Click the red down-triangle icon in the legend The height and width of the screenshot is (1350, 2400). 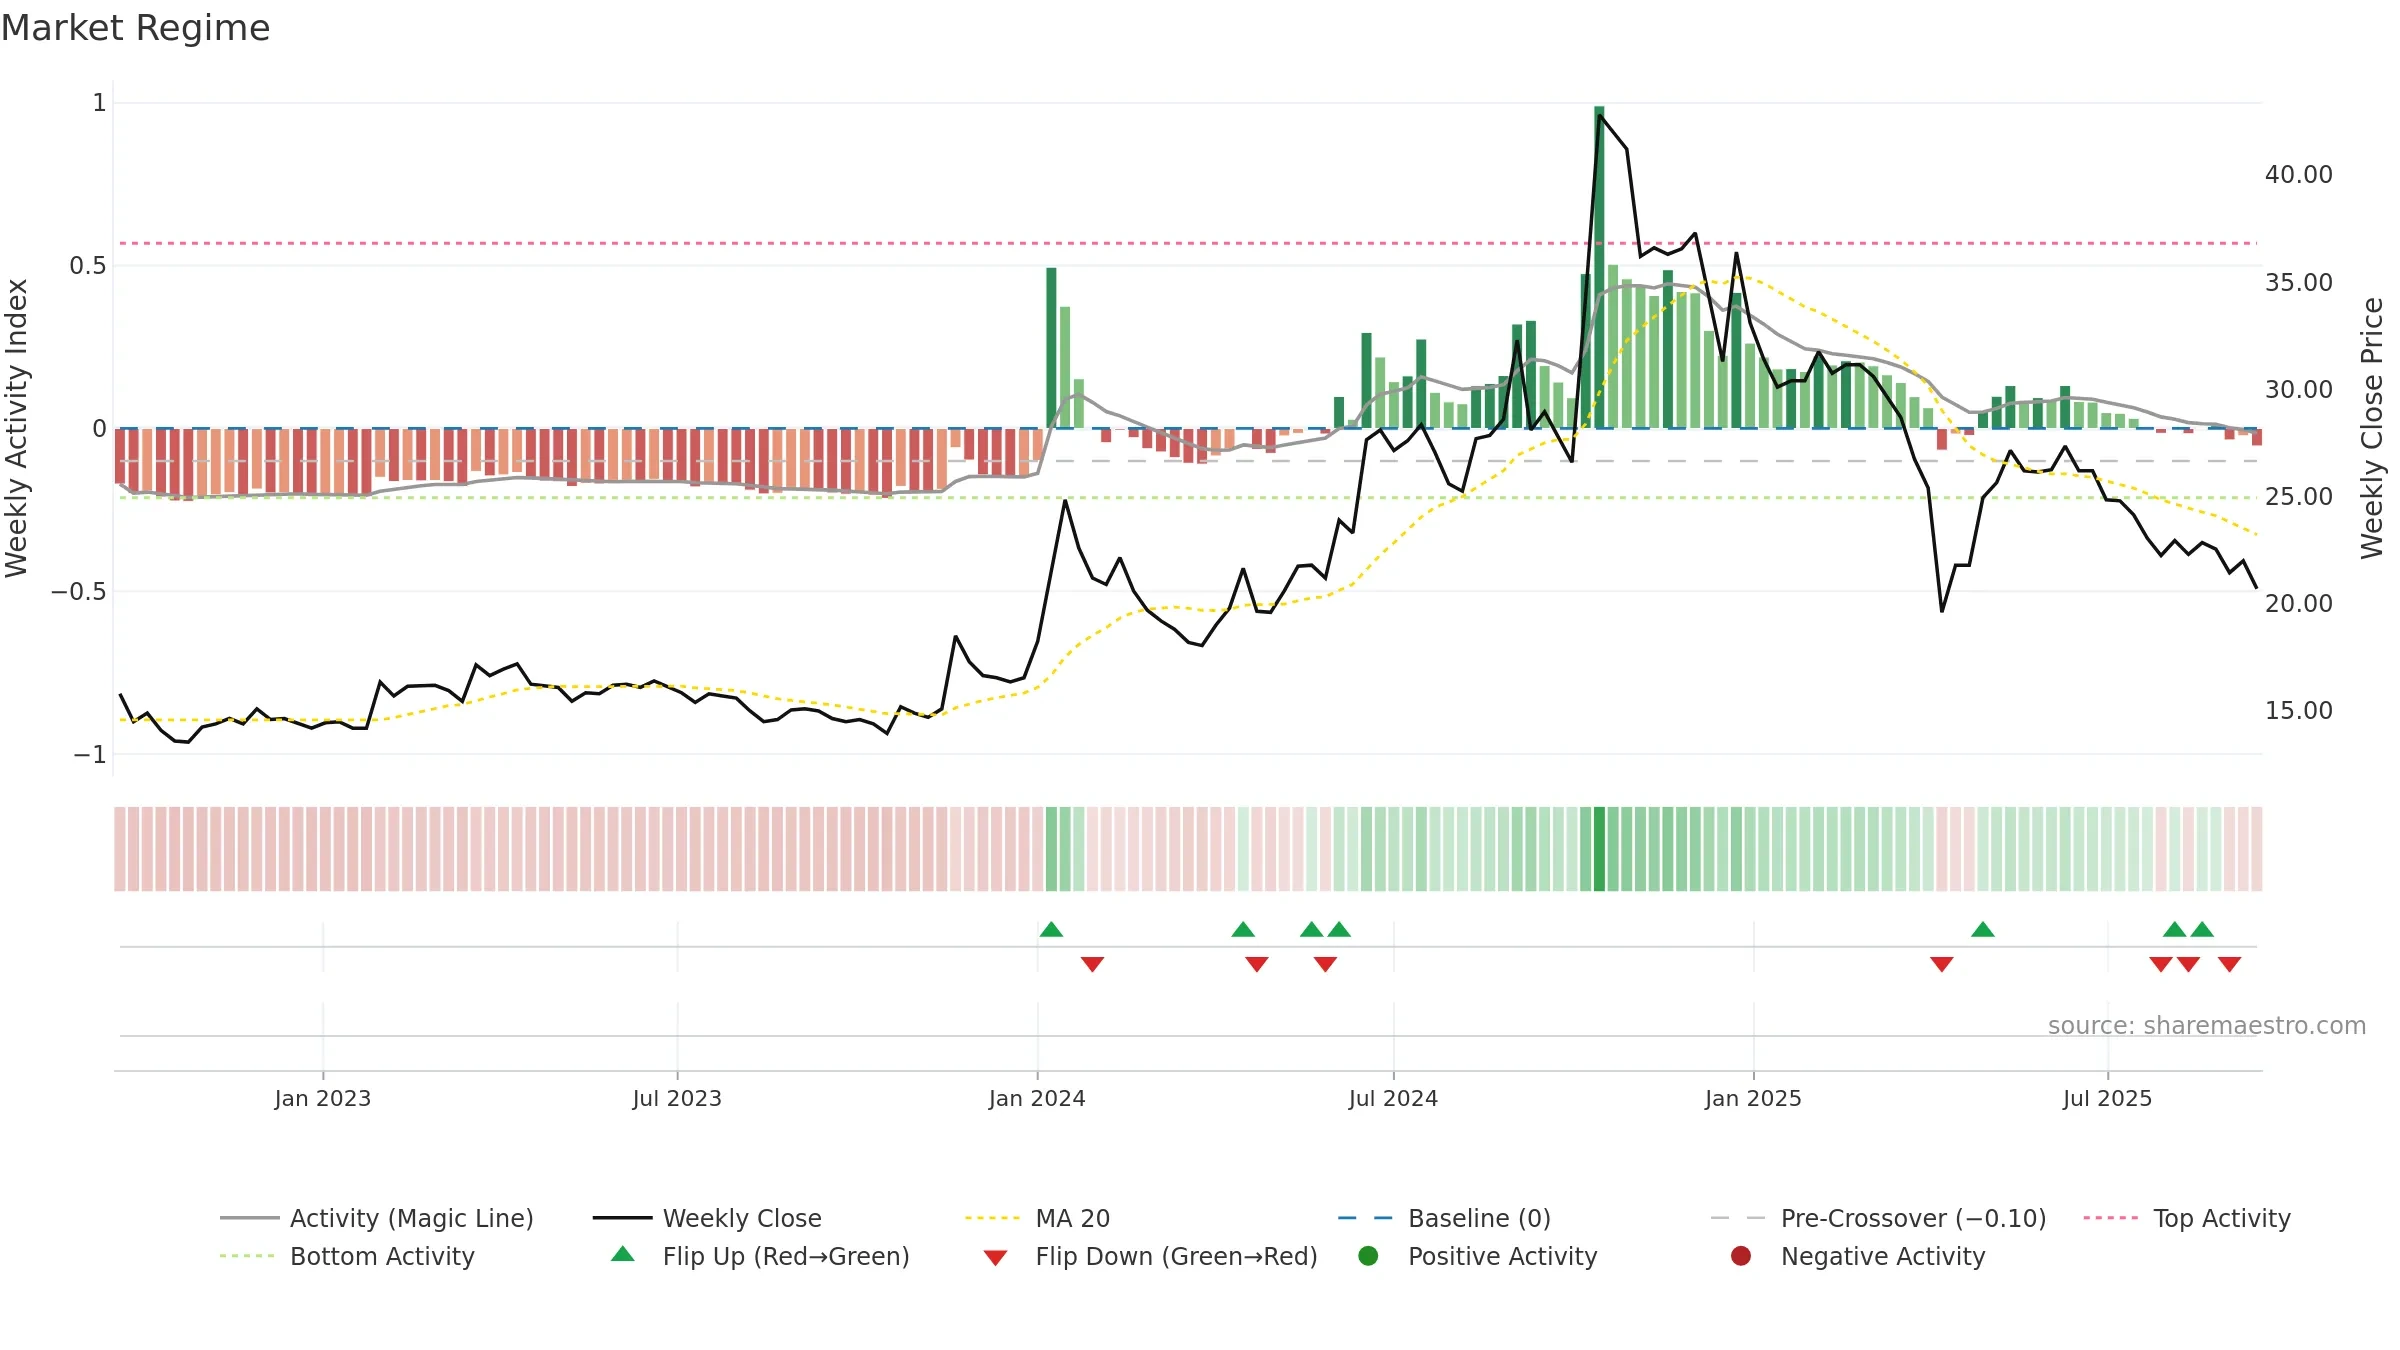click(995, 1258)
